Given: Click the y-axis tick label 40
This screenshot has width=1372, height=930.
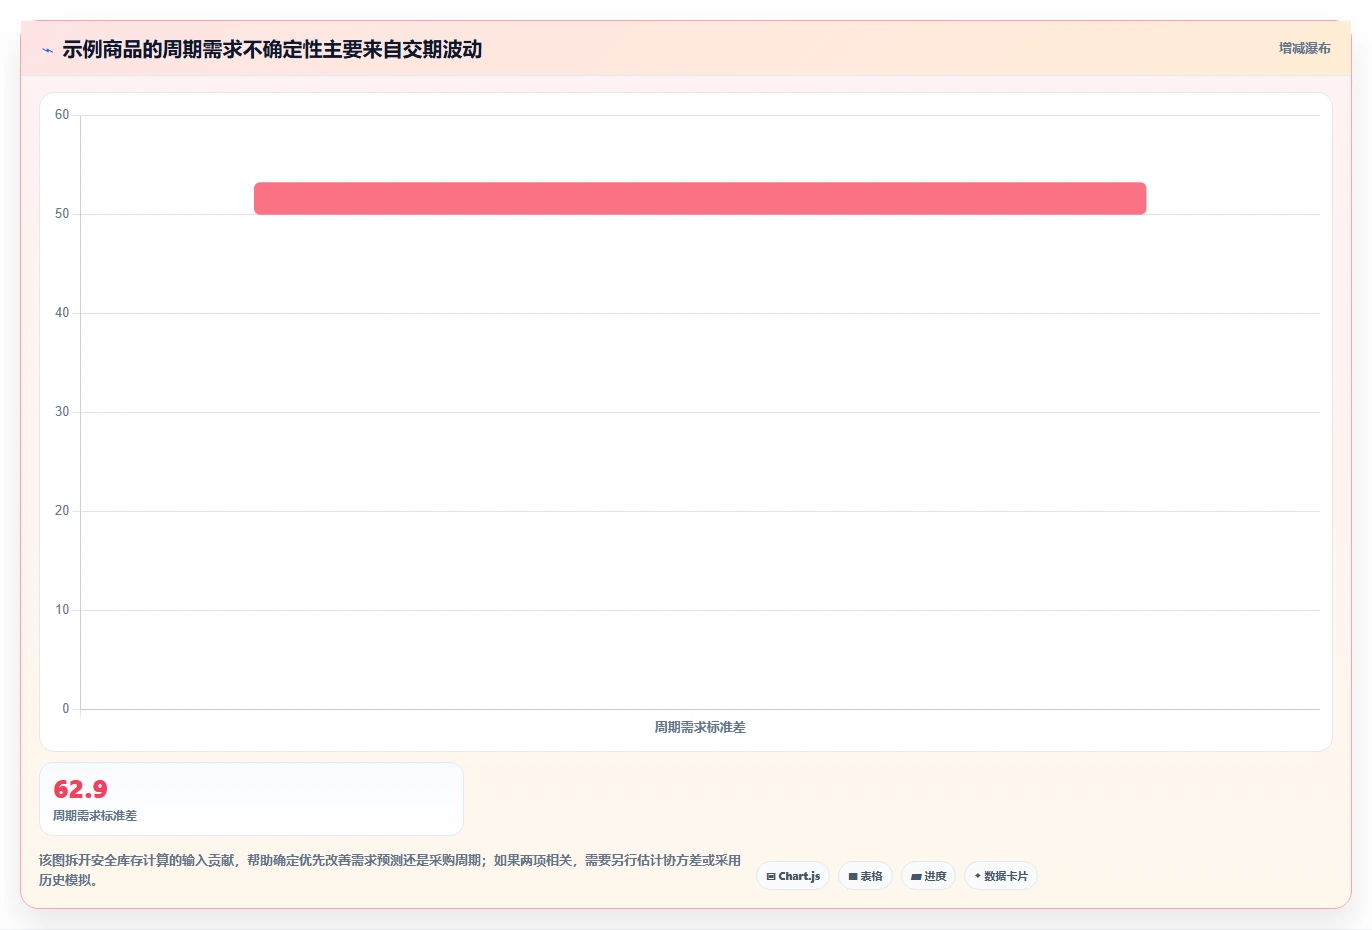Looking at the screenshot, I should click(62, 313).
